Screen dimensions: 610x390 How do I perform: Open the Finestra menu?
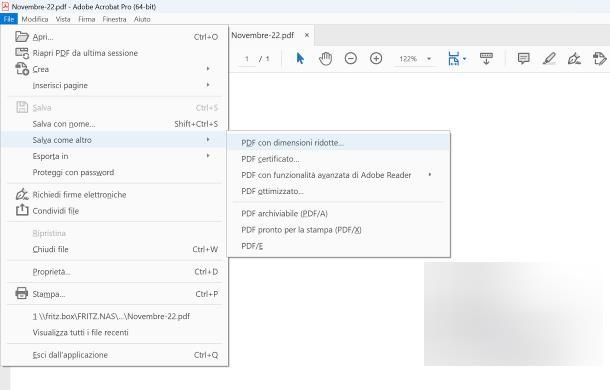click(114, 19)
